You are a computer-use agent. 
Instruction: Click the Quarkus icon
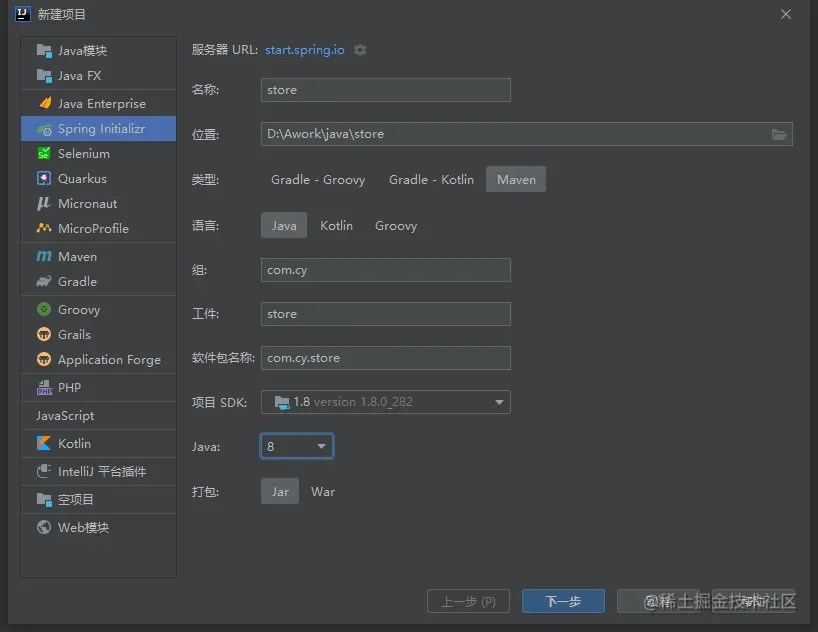point(44,178)
